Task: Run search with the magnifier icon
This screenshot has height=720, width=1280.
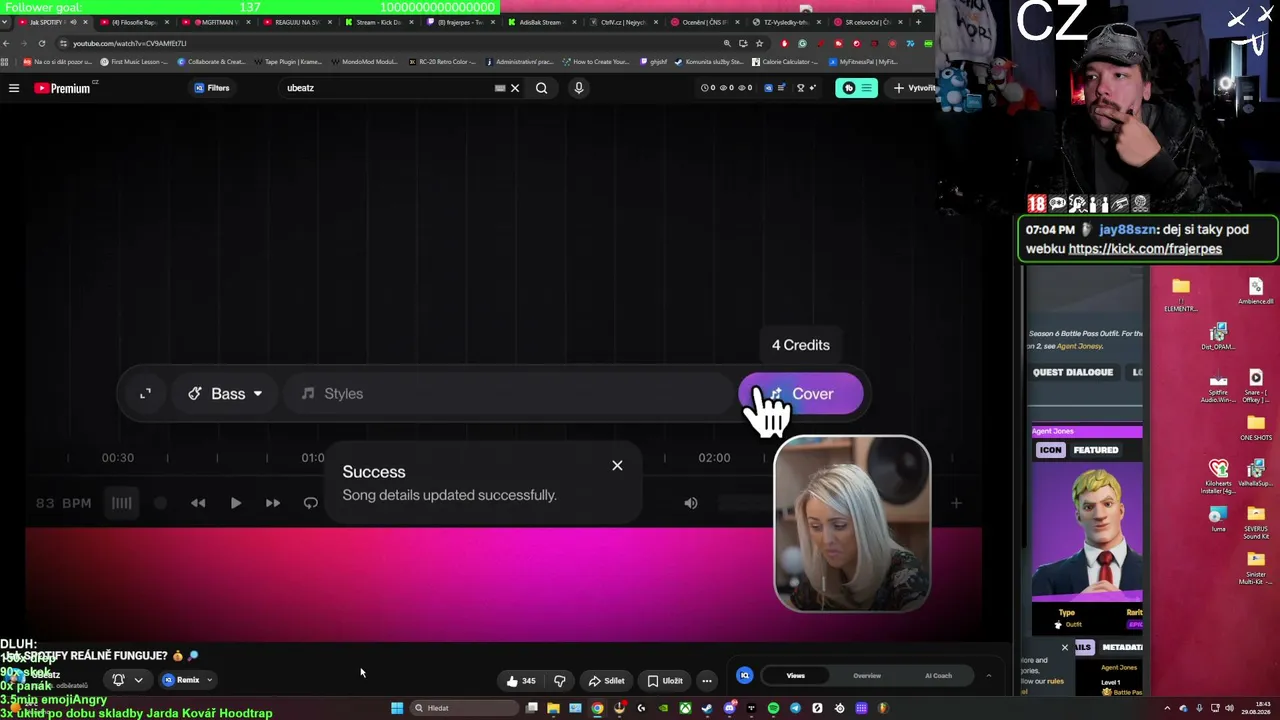Action: [x=541, y=88]
